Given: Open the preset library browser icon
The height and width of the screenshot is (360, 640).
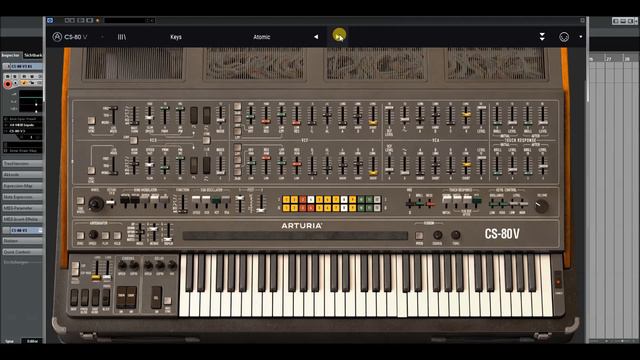Looking at the screenshot, I should (x=122, y=37).
